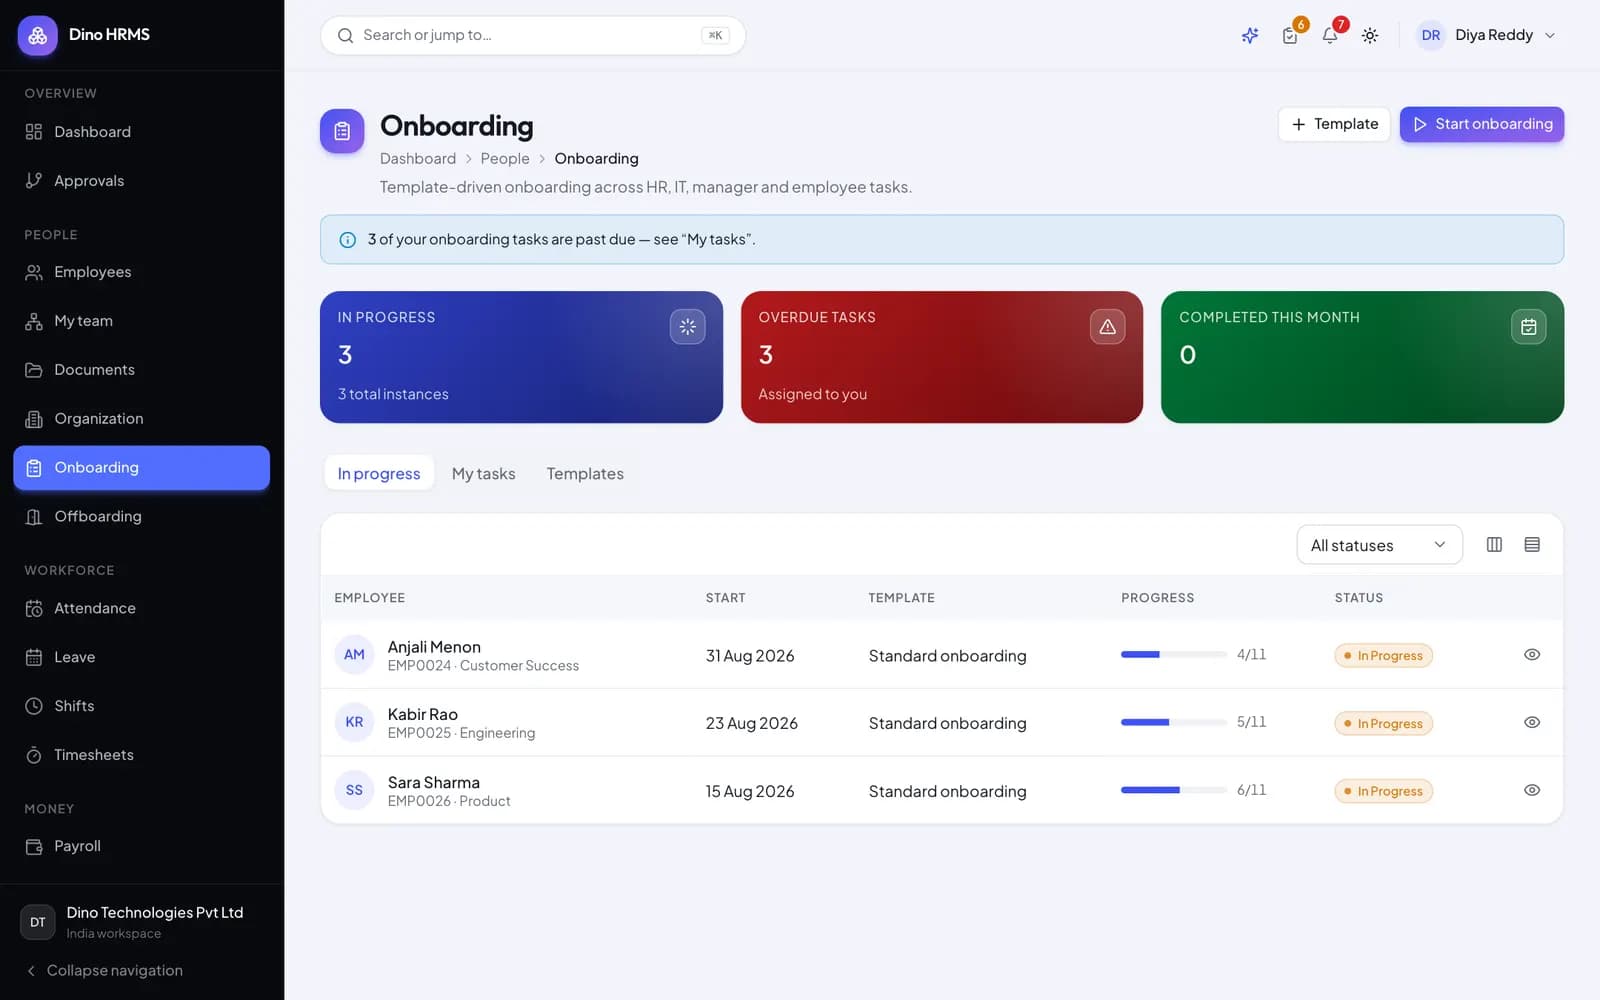This screenshot has height=1000, width=1600.
Task: Click Sara Sharma's 6/11 progress bar
Action: (1174, 790)
